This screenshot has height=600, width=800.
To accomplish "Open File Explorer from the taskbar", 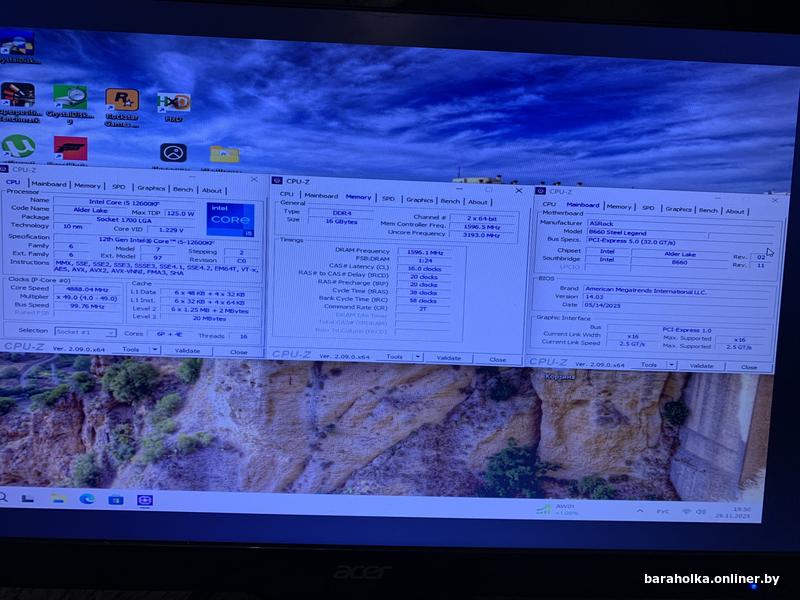I will [59, 498].
